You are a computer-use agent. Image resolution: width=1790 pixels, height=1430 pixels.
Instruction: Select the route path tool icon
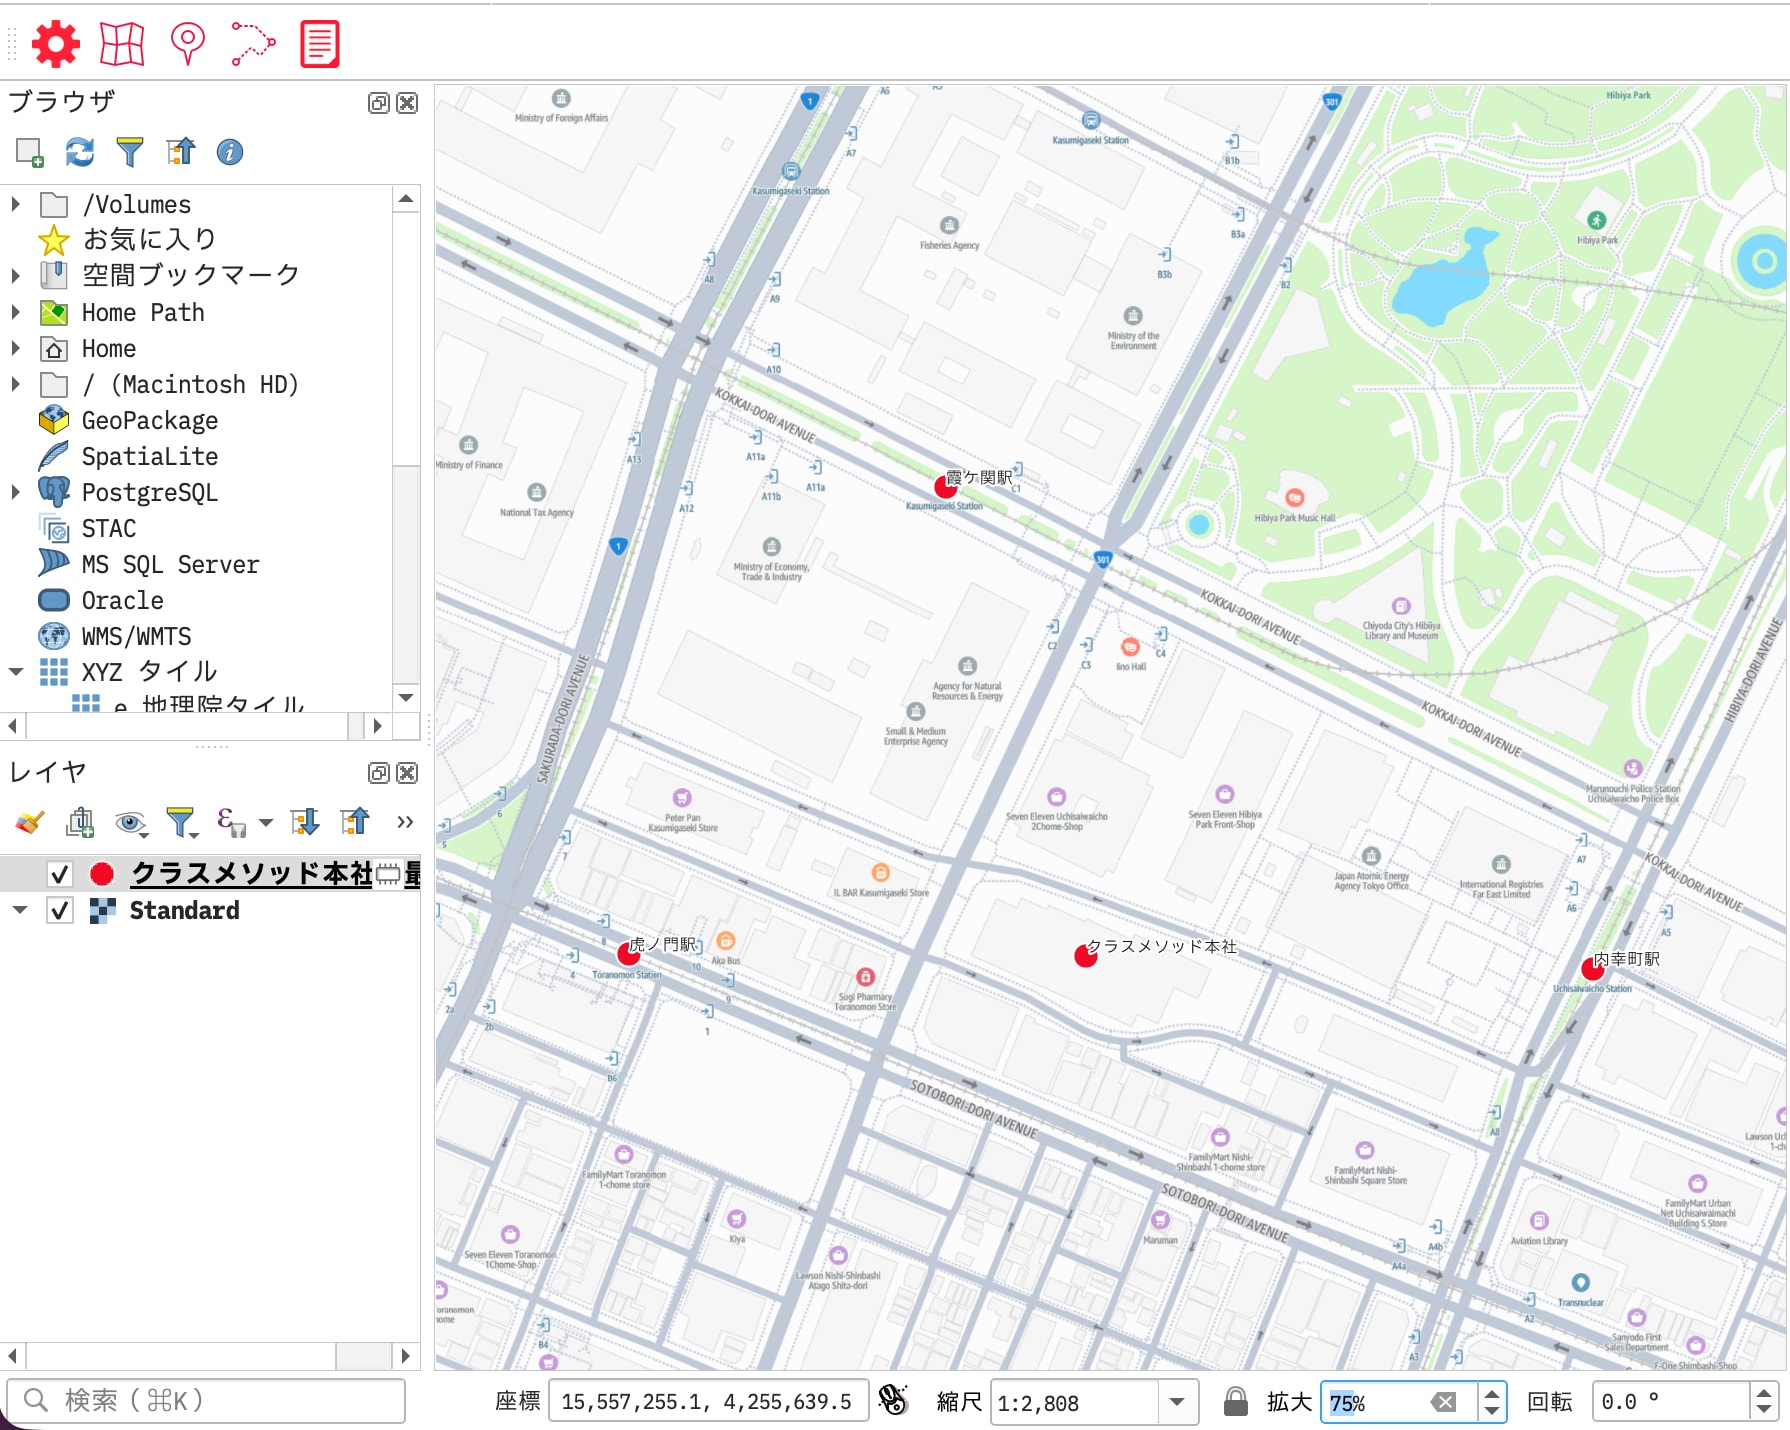(x=252, y=42)
